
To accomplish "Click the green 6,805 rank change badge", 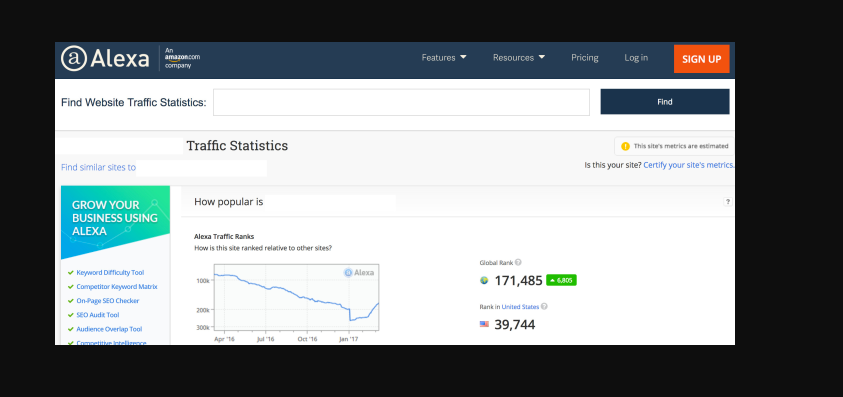I will tap(561, 280).
